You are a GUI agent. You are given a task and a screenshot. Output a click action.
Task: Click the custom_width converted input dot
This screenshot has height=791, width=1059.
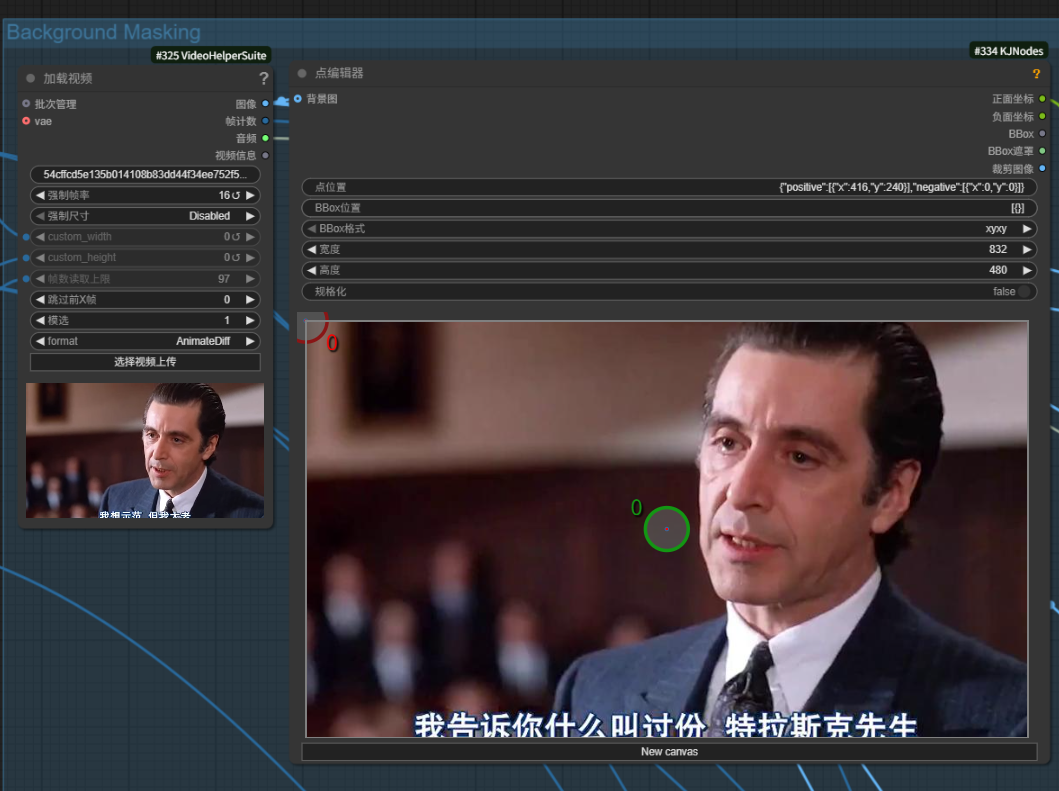tap(26, 237)
